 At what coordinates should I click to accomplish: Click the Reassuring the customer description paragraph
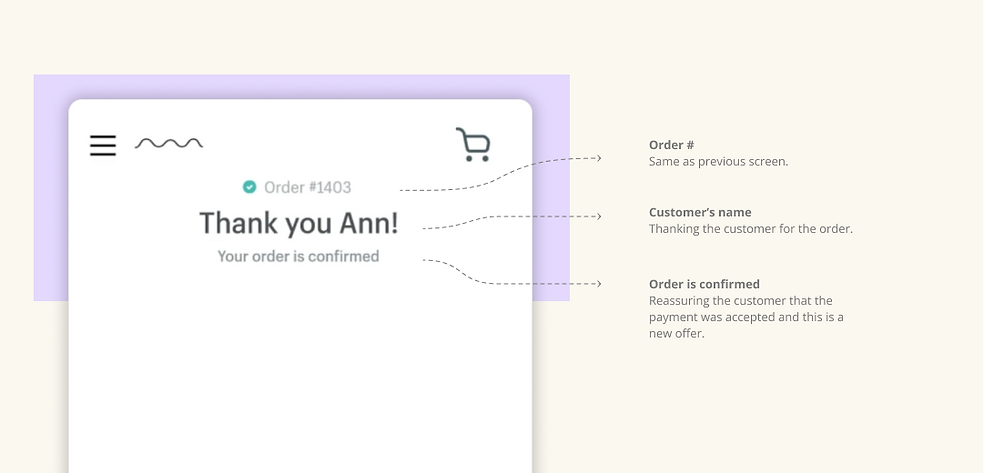tap(746, 317)
